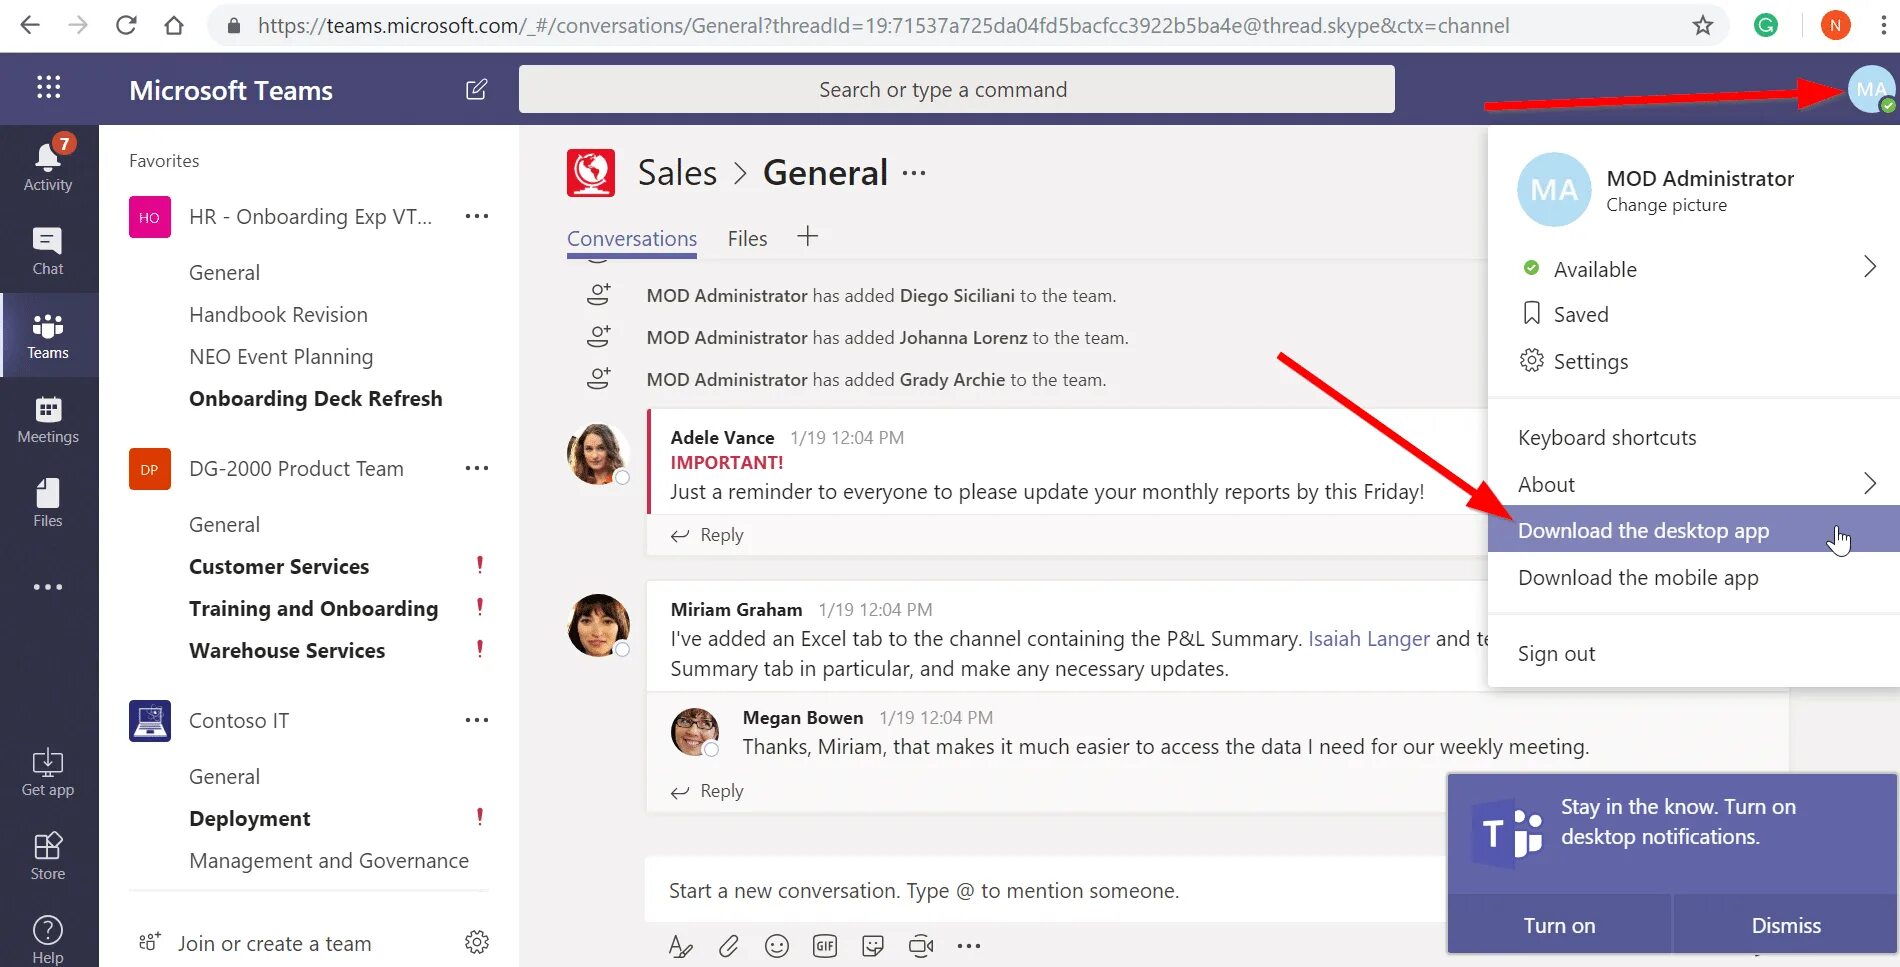Image resolution: width=1900 pixels, height=967 pixels.
Task: Open more options for DG-2000 Product Team
Action: 477,468
